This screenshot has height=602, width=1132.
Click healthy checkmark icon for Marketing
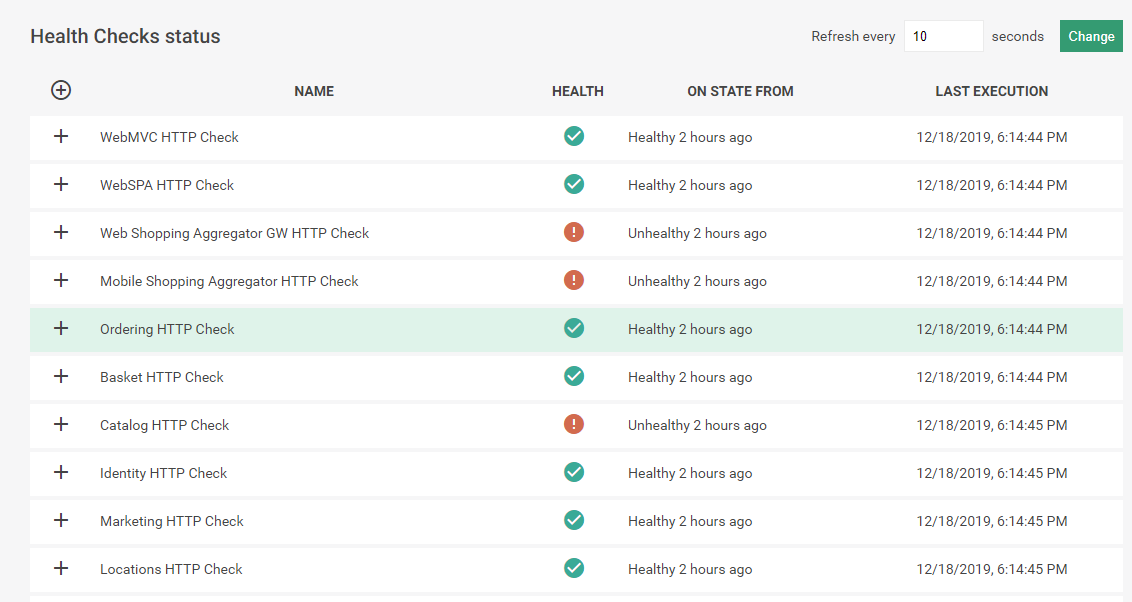(x=574, y=520)
